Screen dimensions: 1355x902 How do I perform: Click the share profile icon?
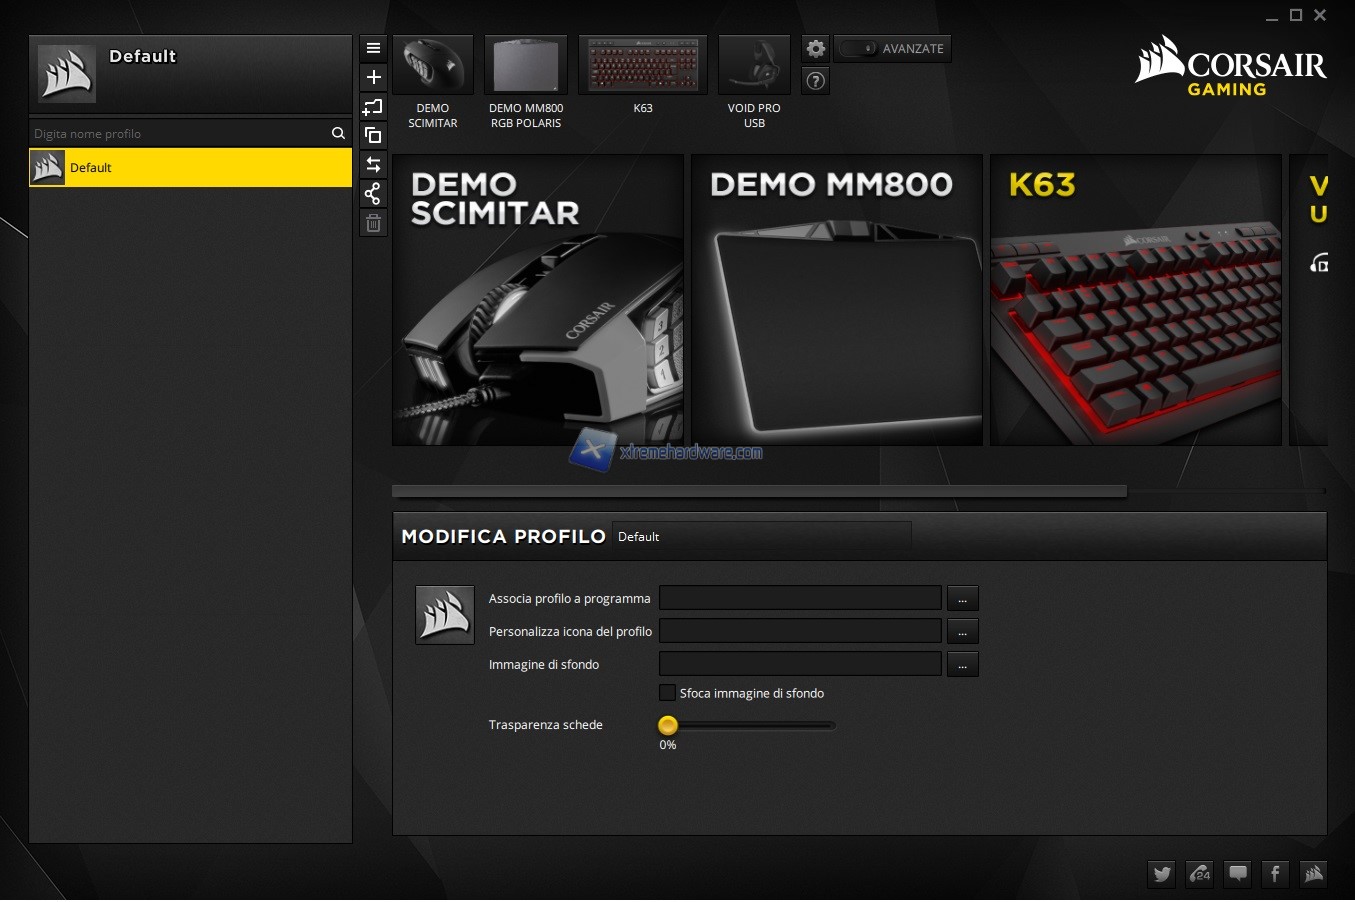coord(373,193)
